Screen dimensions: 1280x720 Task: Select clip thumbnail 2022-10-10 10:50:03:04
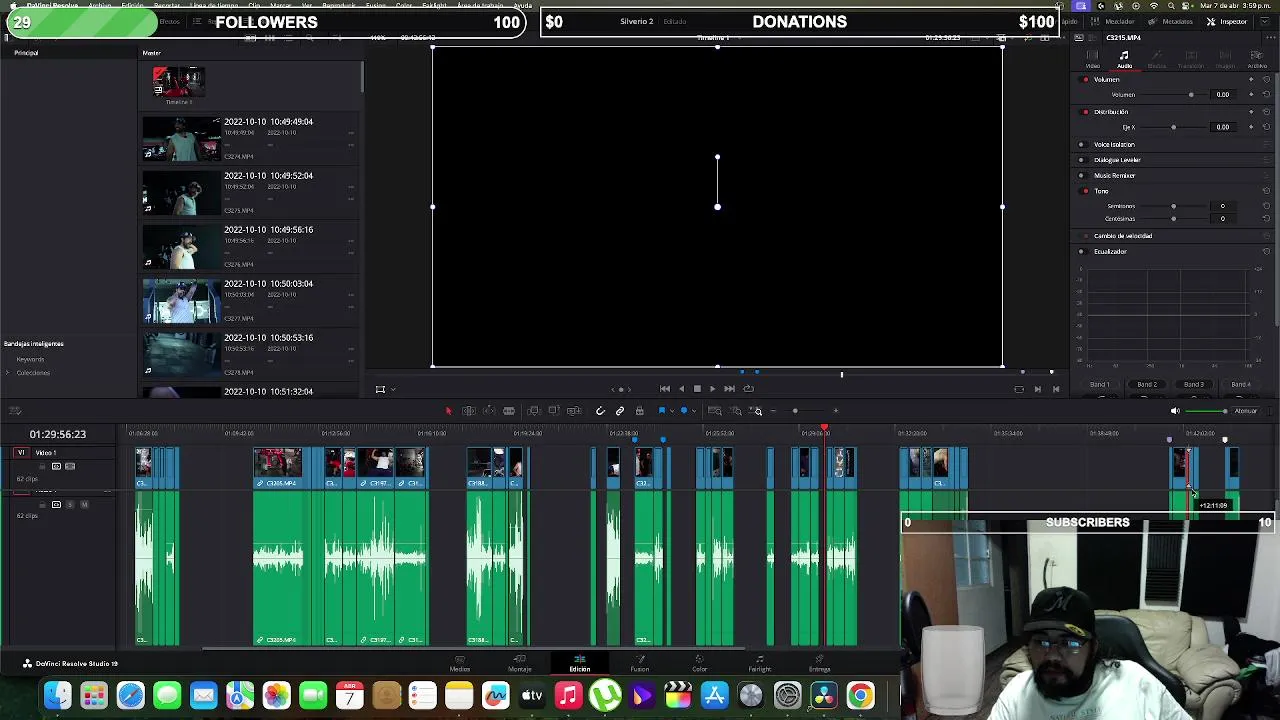click(x=181, y=301)
